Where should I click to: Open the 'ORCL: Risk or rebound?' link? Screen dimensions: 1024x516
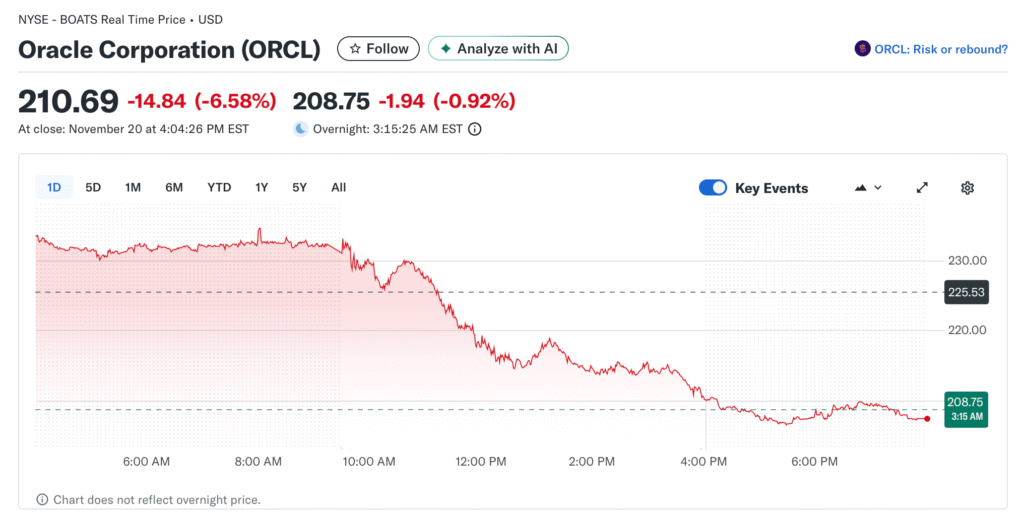coord(940,48)
